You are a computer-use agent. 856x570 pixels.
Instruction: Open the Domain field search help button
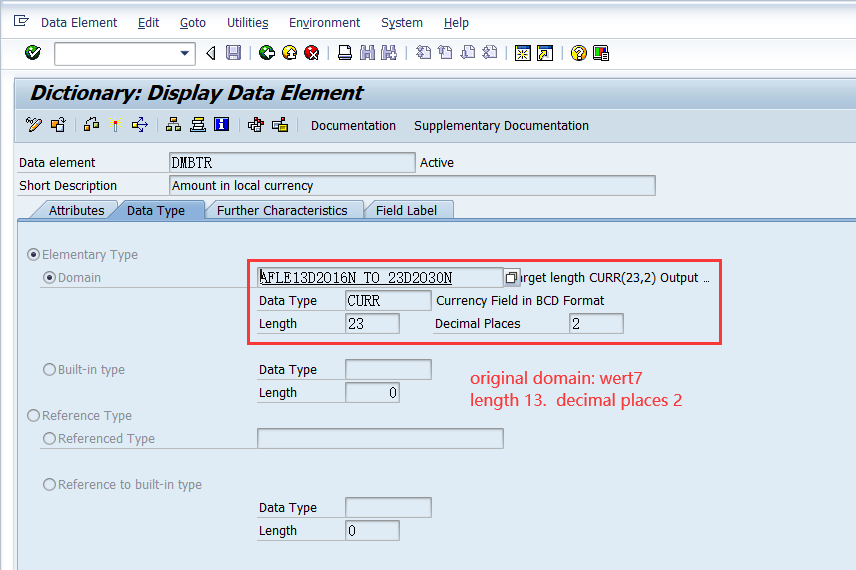[x=511, y=277]
